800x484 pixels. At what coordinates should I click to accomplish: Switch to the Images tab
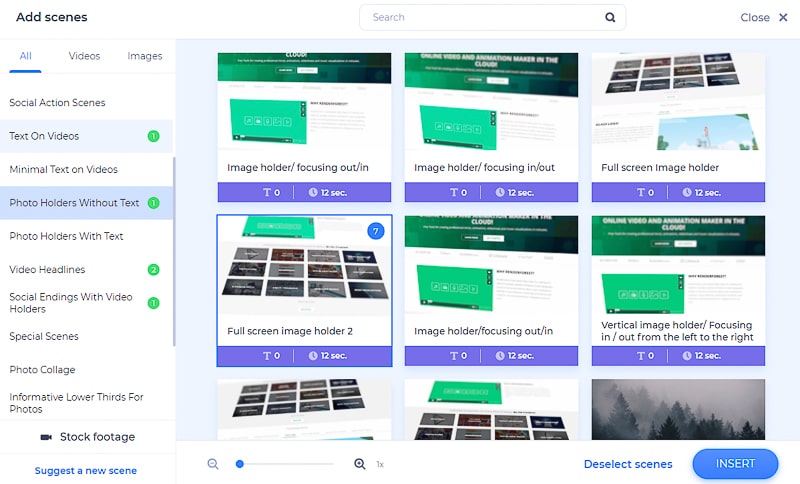click(145, 56)
